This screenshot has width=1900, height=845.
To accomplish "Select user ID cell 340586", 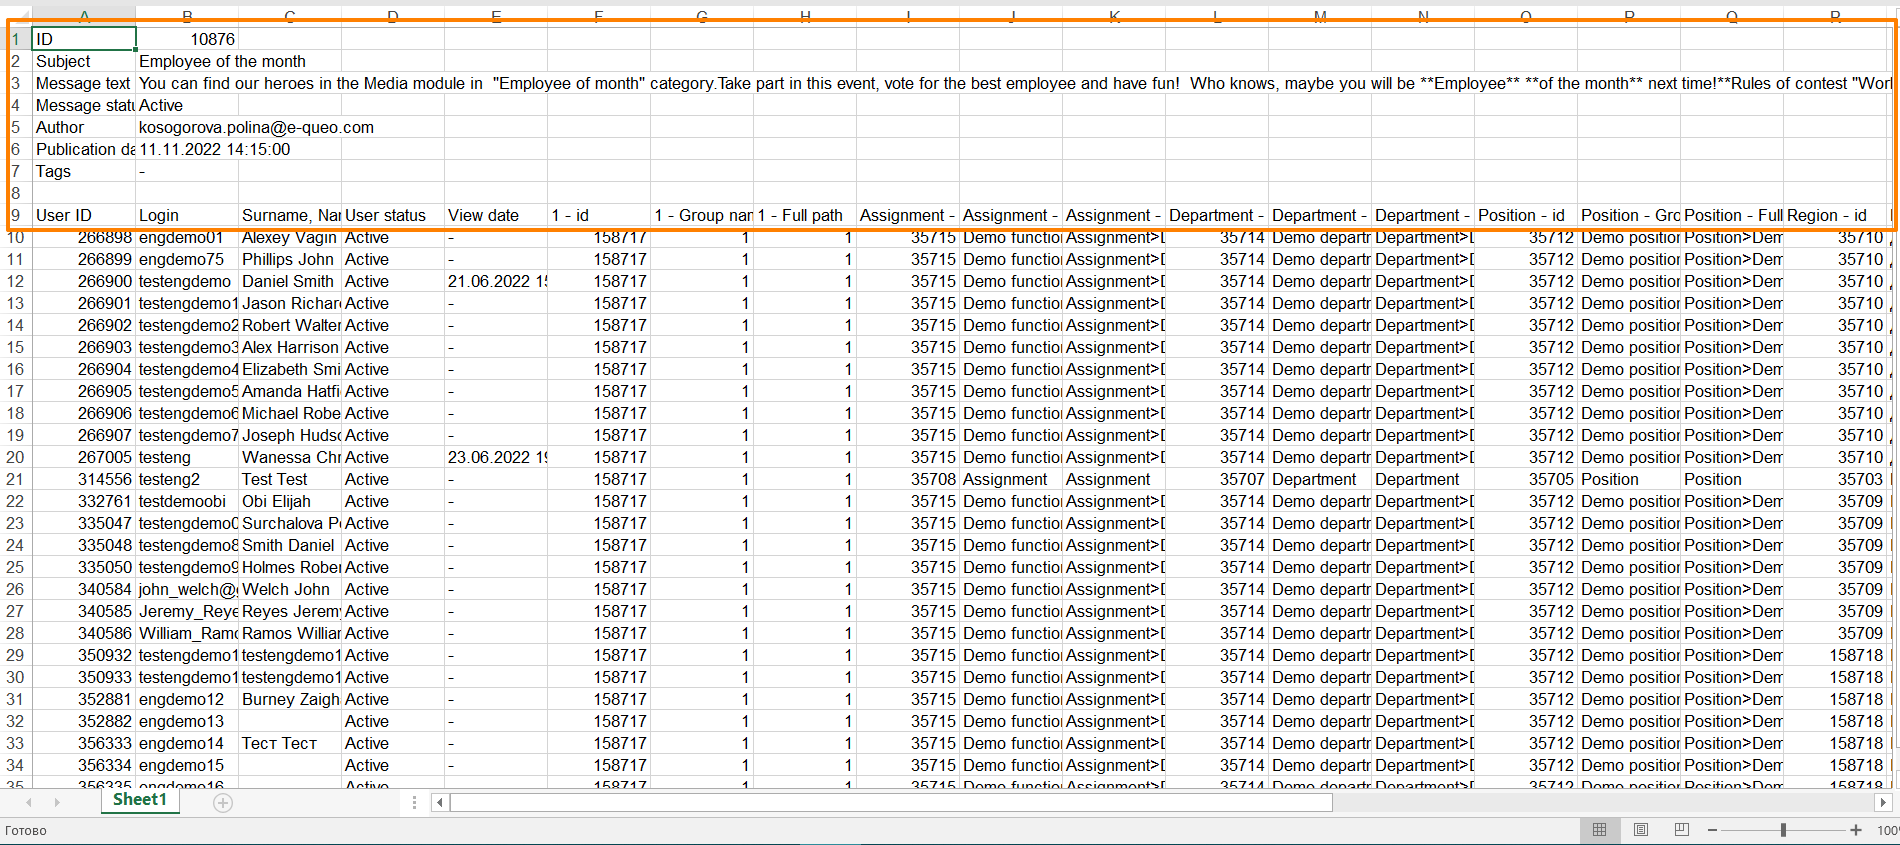I will pyautogui.click(x=84, y=633).
